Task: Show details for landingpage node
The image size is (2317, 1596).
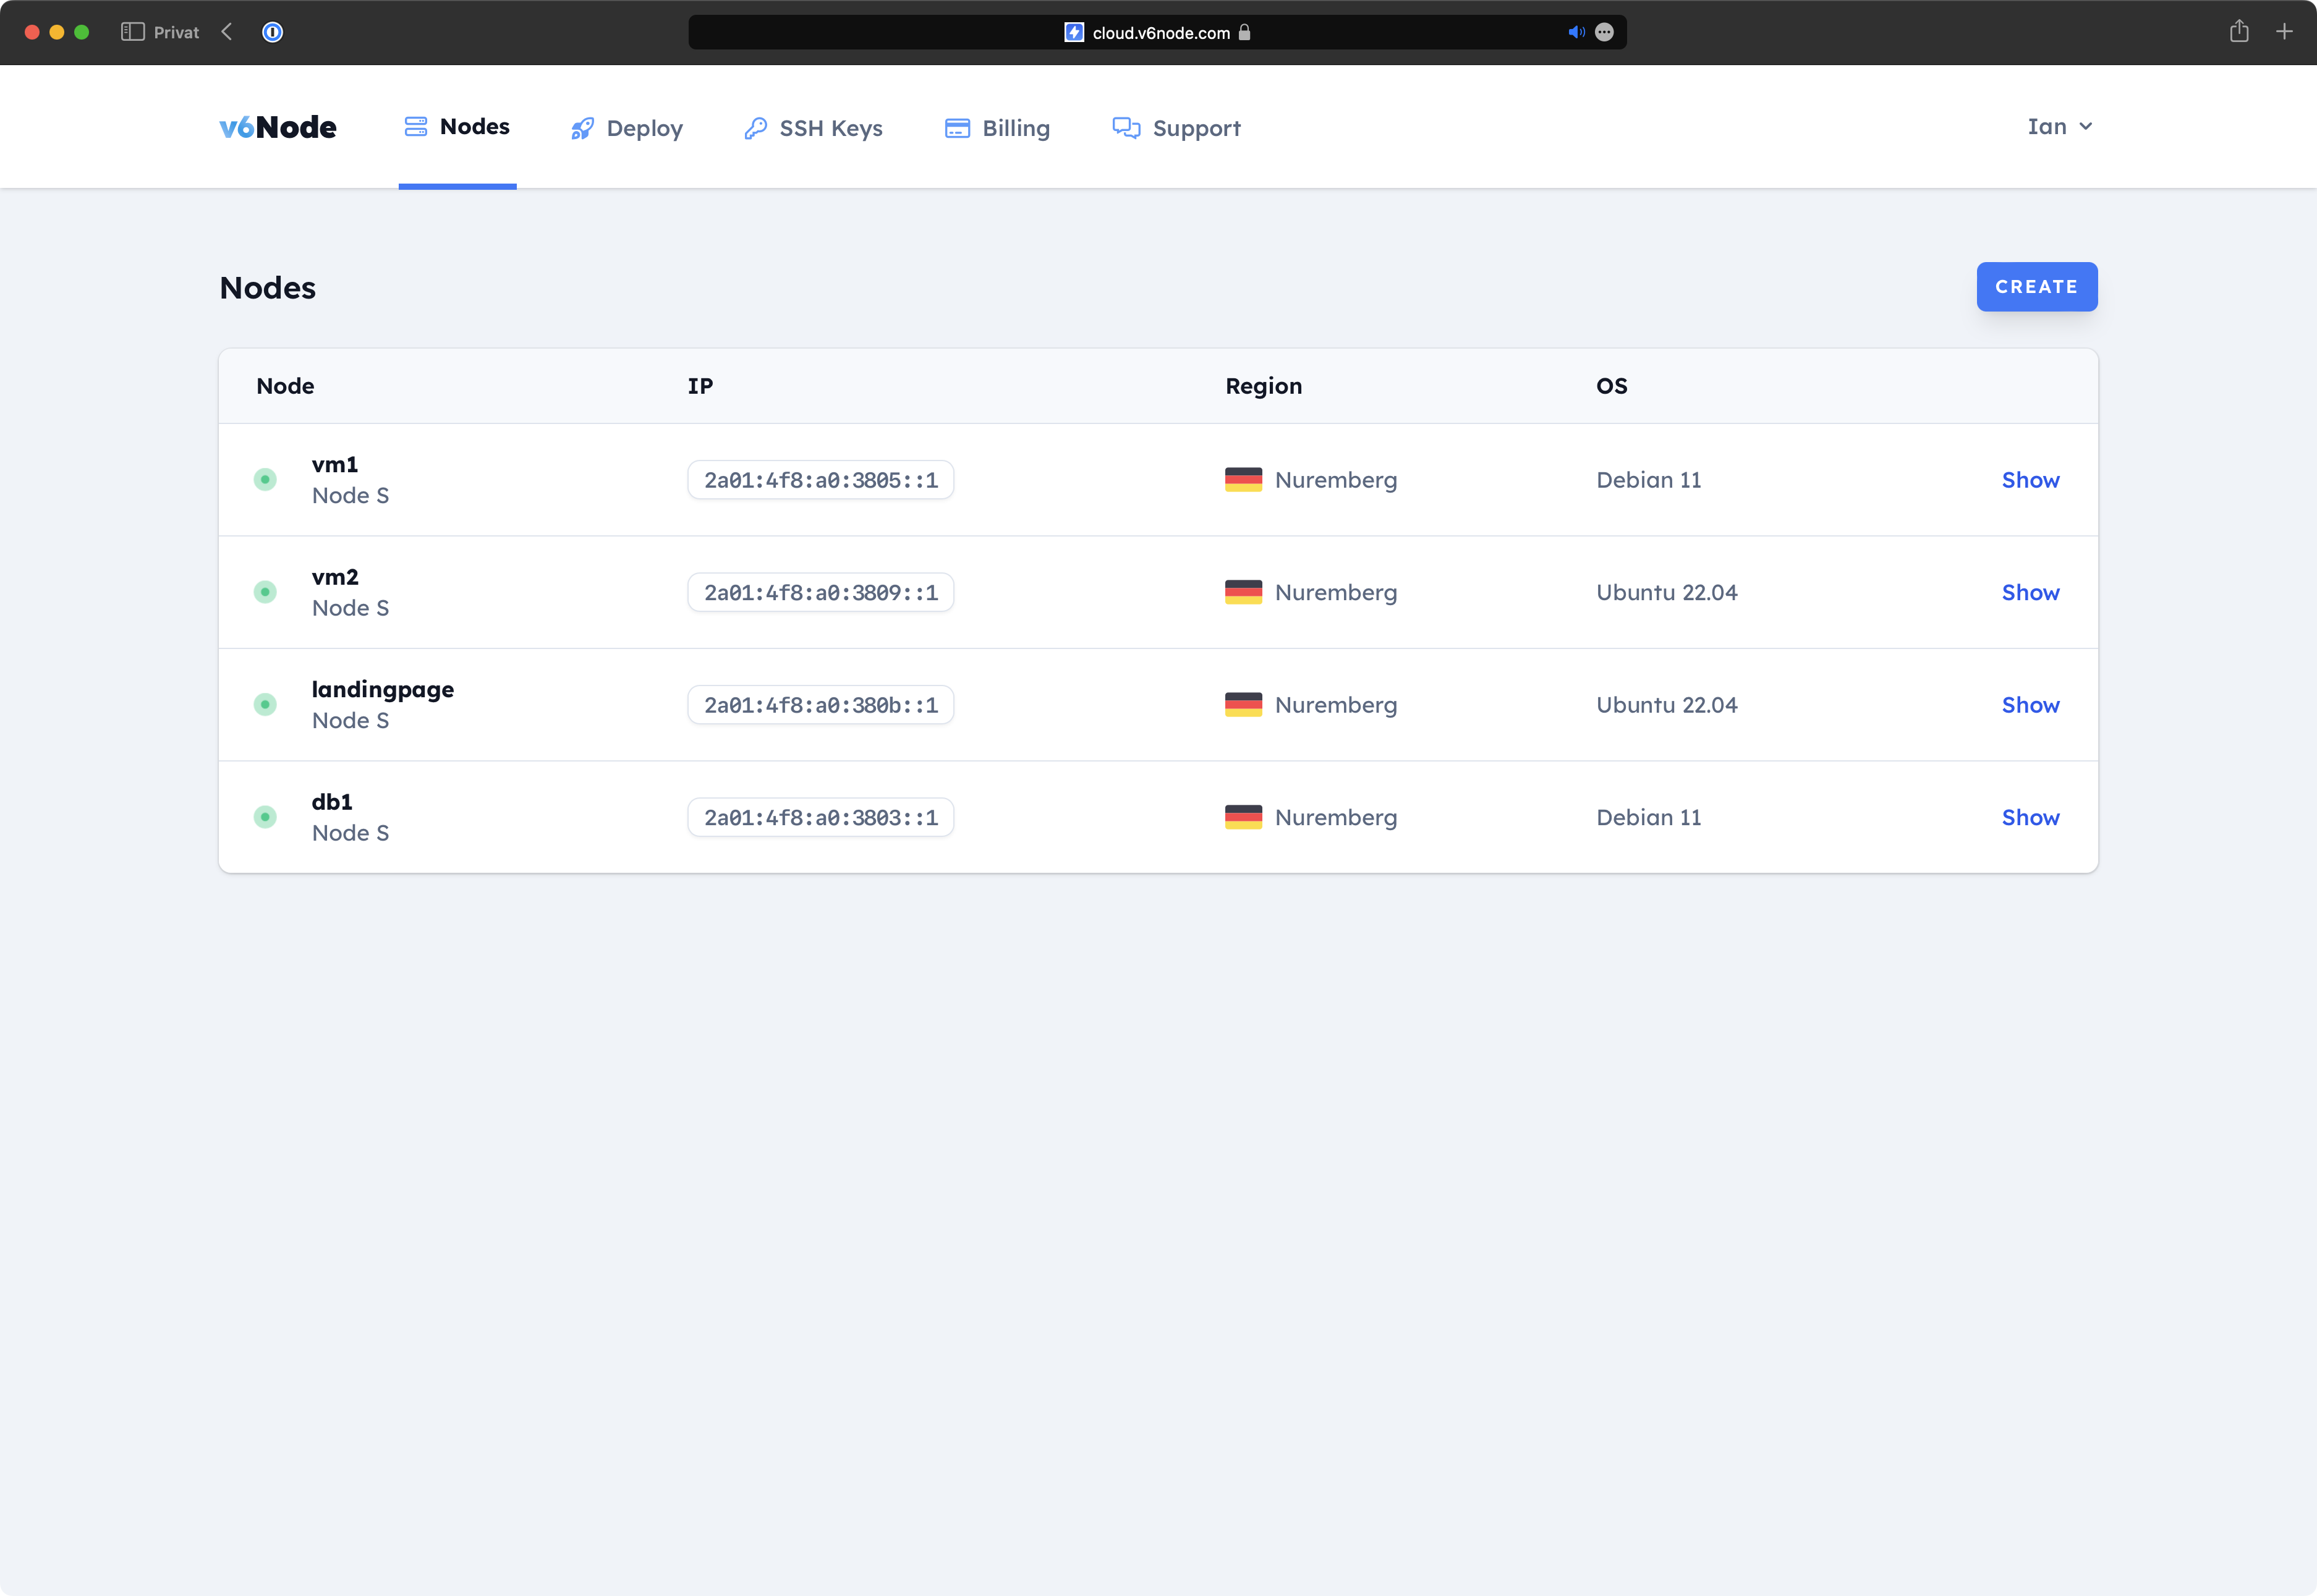Action: (x=2029, y=705)
